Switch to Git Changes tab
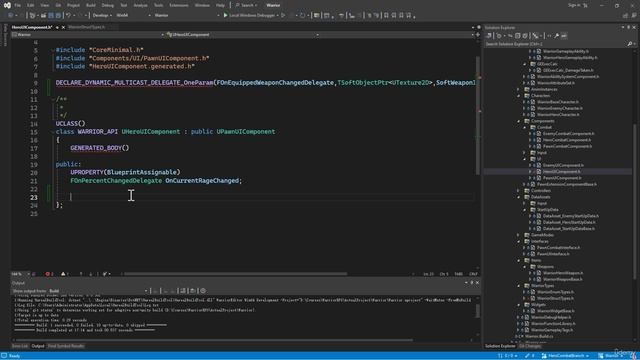 (x=530, y=346)
